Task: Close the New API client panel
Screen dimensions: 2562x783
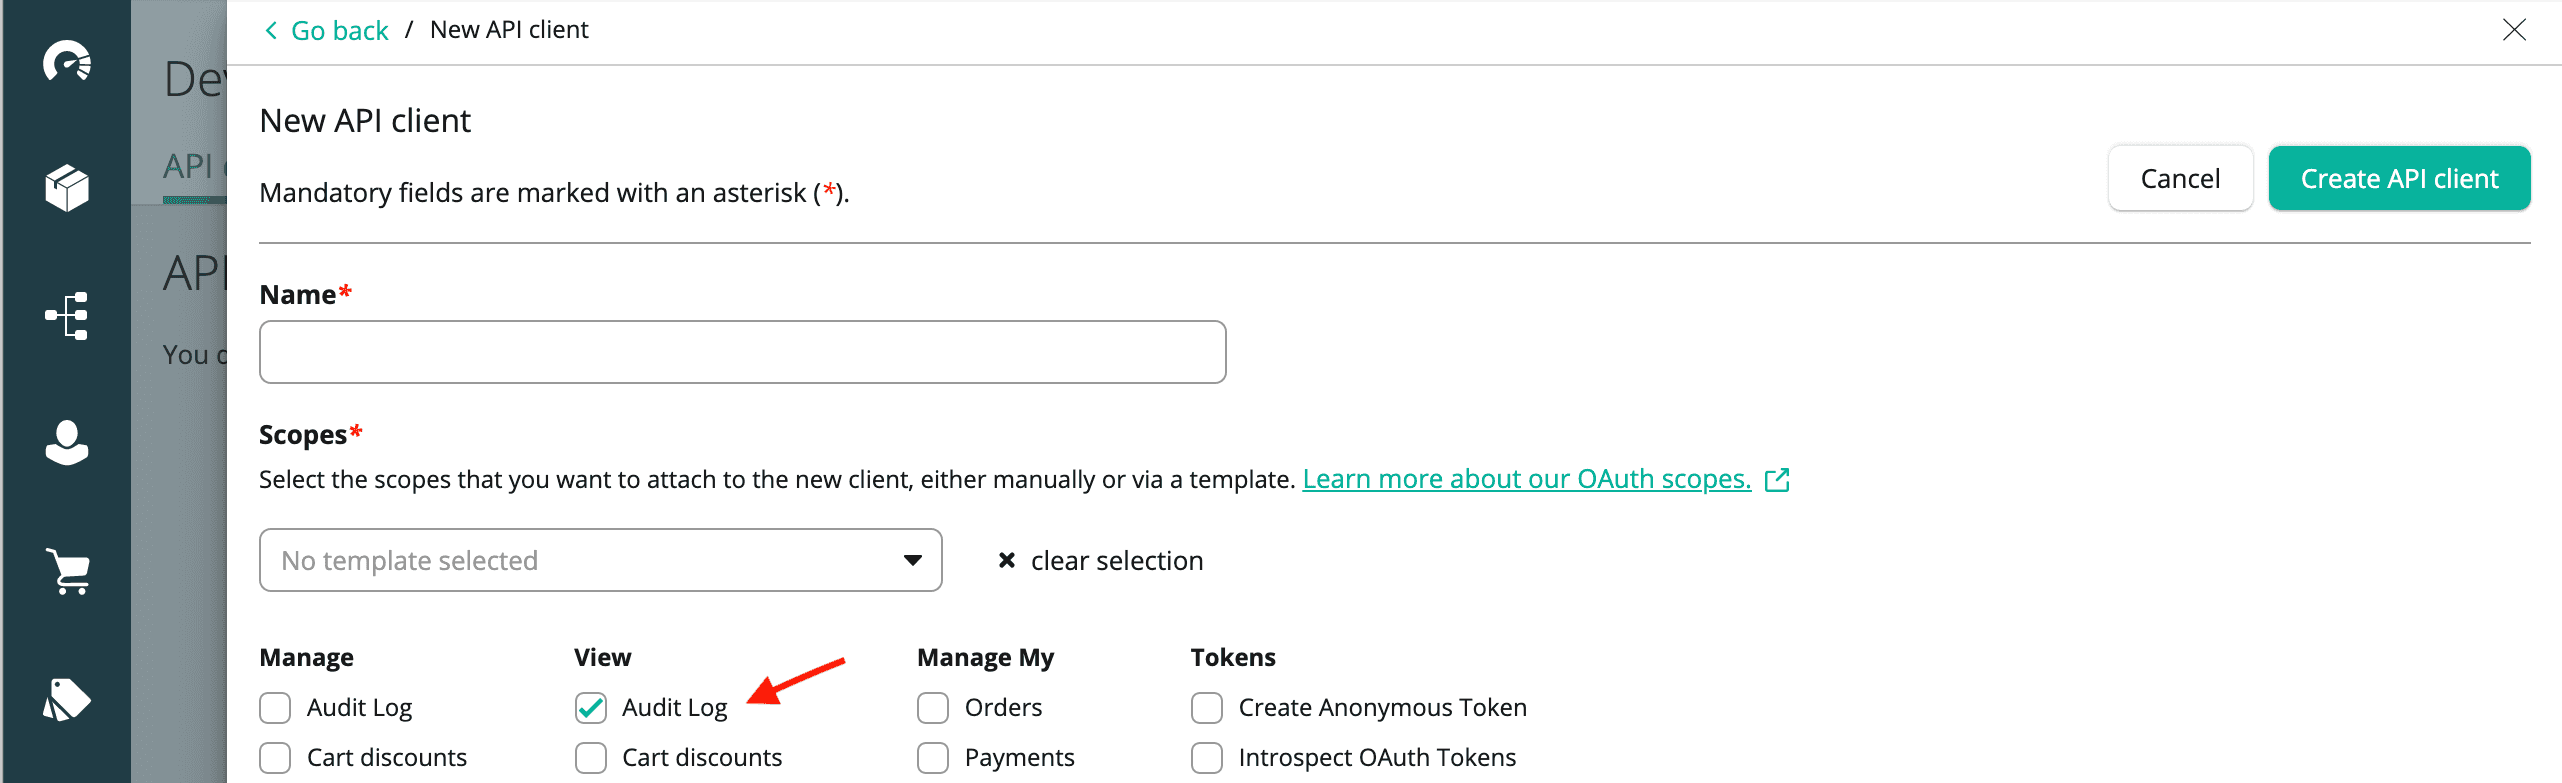Action: click(x=2514, y=30)
